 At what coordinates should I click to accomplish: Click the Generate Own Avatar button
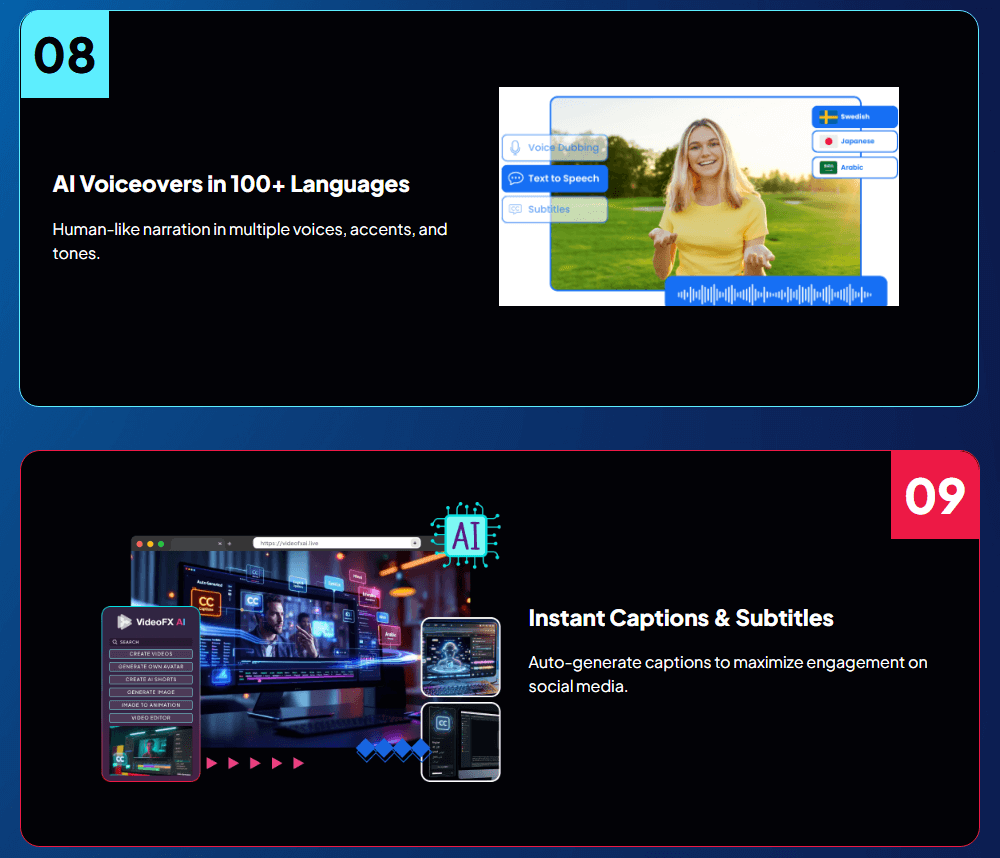pos(151,667)
